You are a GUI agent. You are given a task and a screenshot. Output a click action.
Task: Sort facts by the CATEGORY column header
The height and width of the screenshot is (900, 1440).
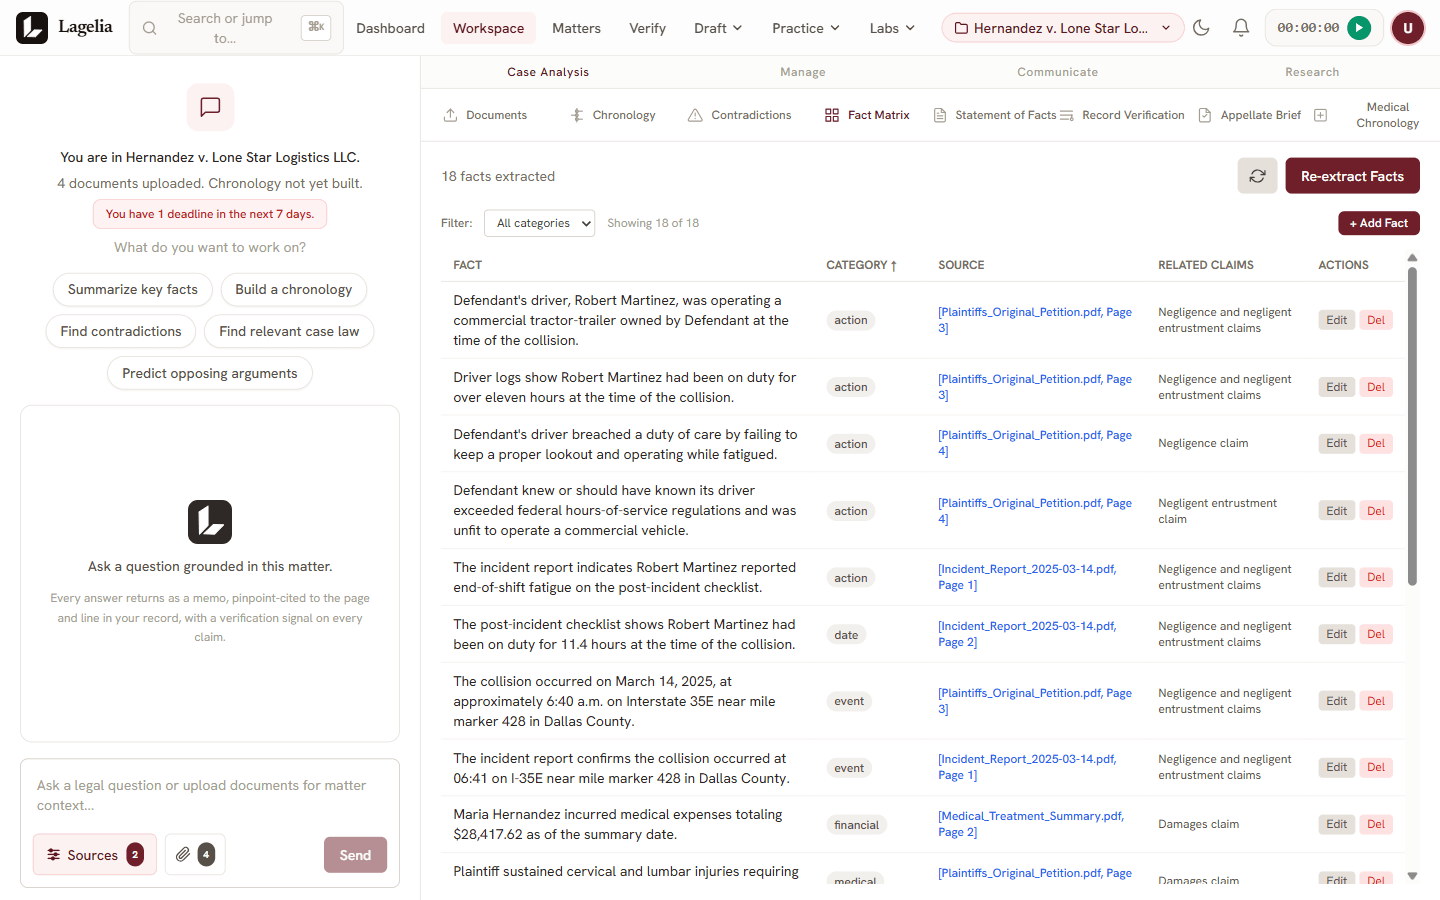pyautogui.click(x=861, y=265)
